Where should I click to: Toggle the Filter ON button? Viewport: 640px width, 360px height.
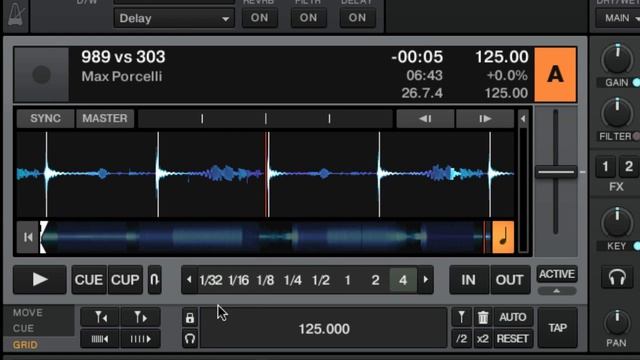(x=308, y=18)
